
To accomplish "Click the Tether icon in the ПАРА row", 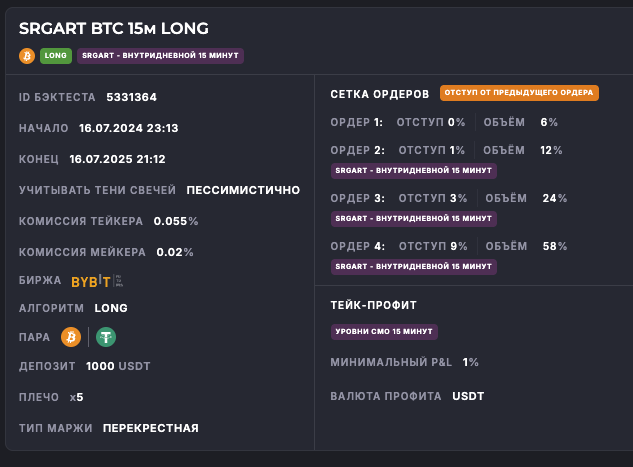I will pos(105,337).
